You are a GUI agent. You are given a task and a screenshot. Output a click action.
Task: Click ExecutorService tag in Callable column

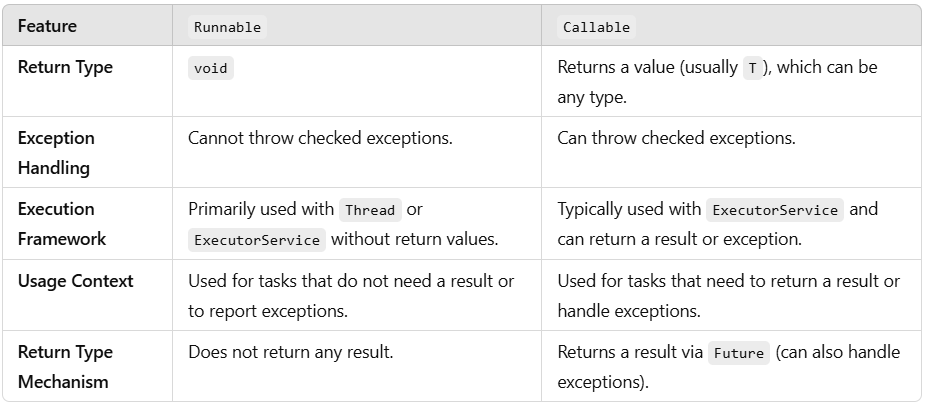pos(775,210)
